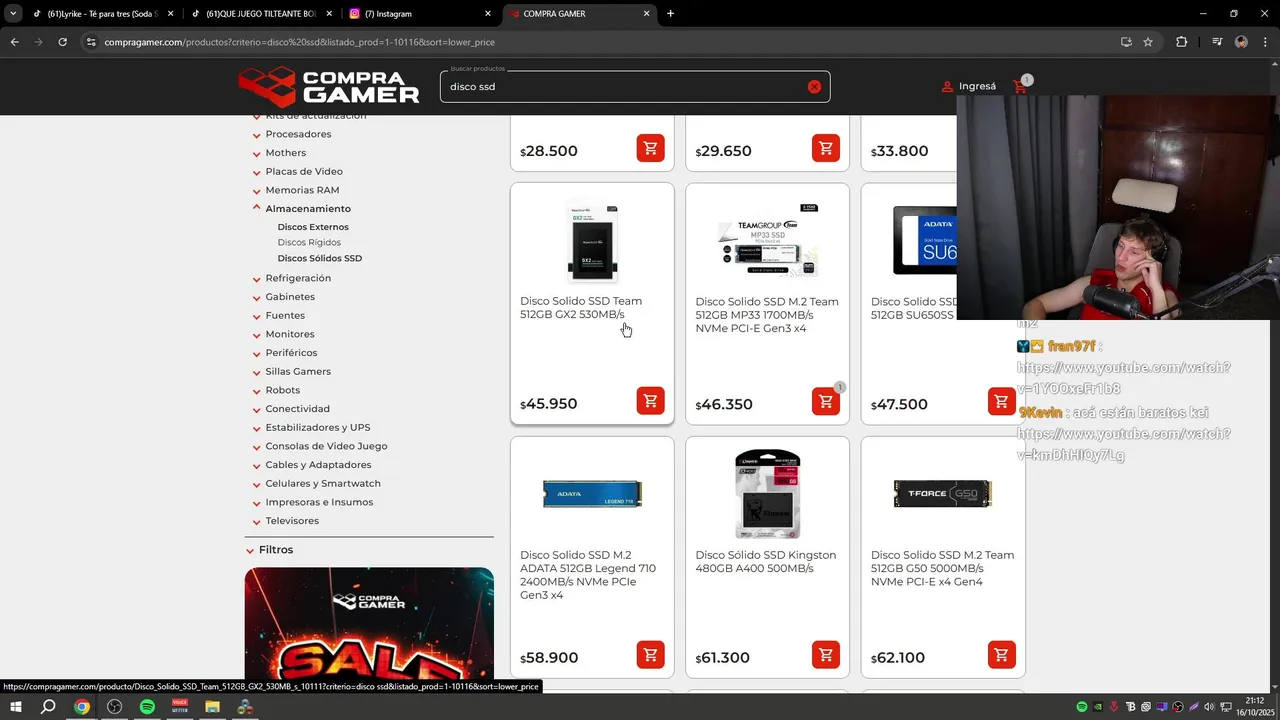Open Kingston 480GB A400 product title
Screen dimensions: 1280x720
tap(766, 562)
